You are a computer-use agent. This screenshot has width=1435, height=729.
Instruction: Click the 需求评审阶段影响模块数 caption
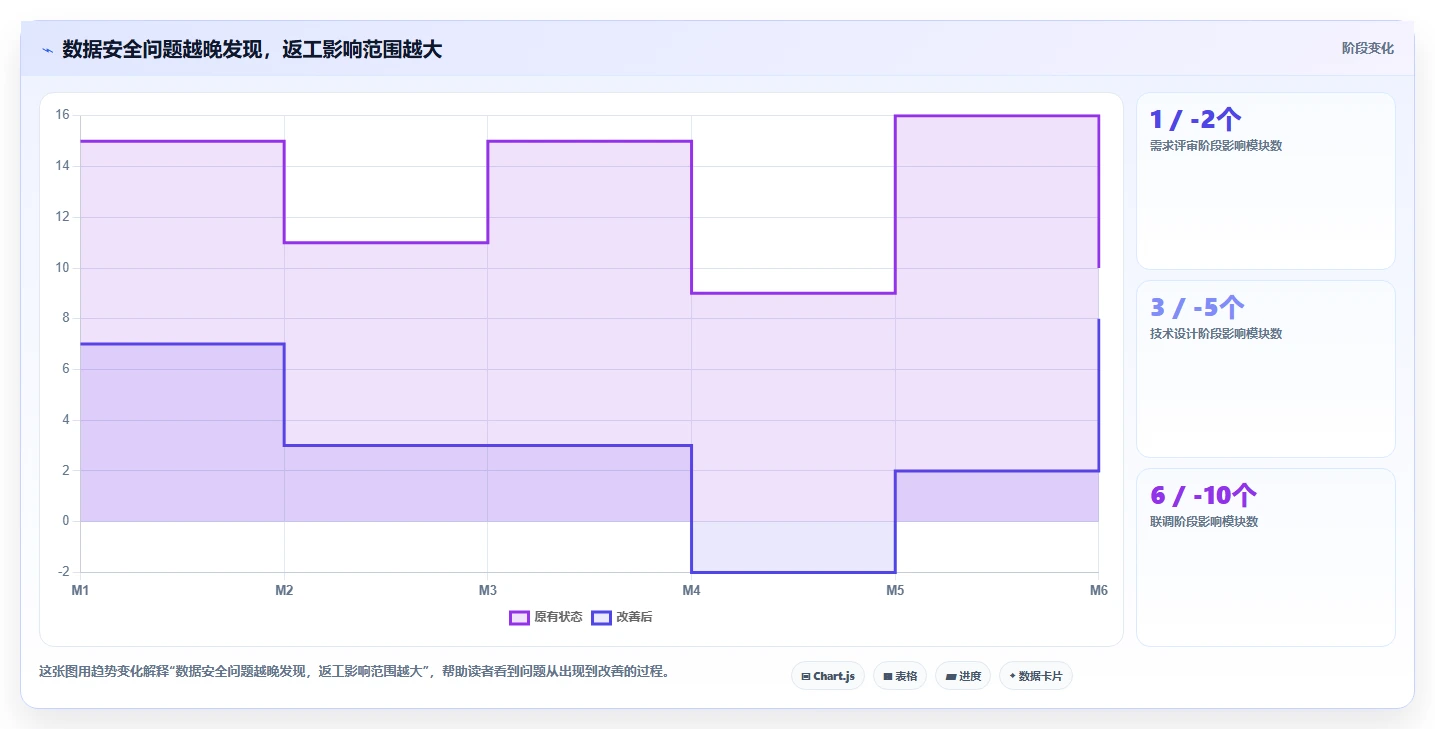[x=1216, y=145]
